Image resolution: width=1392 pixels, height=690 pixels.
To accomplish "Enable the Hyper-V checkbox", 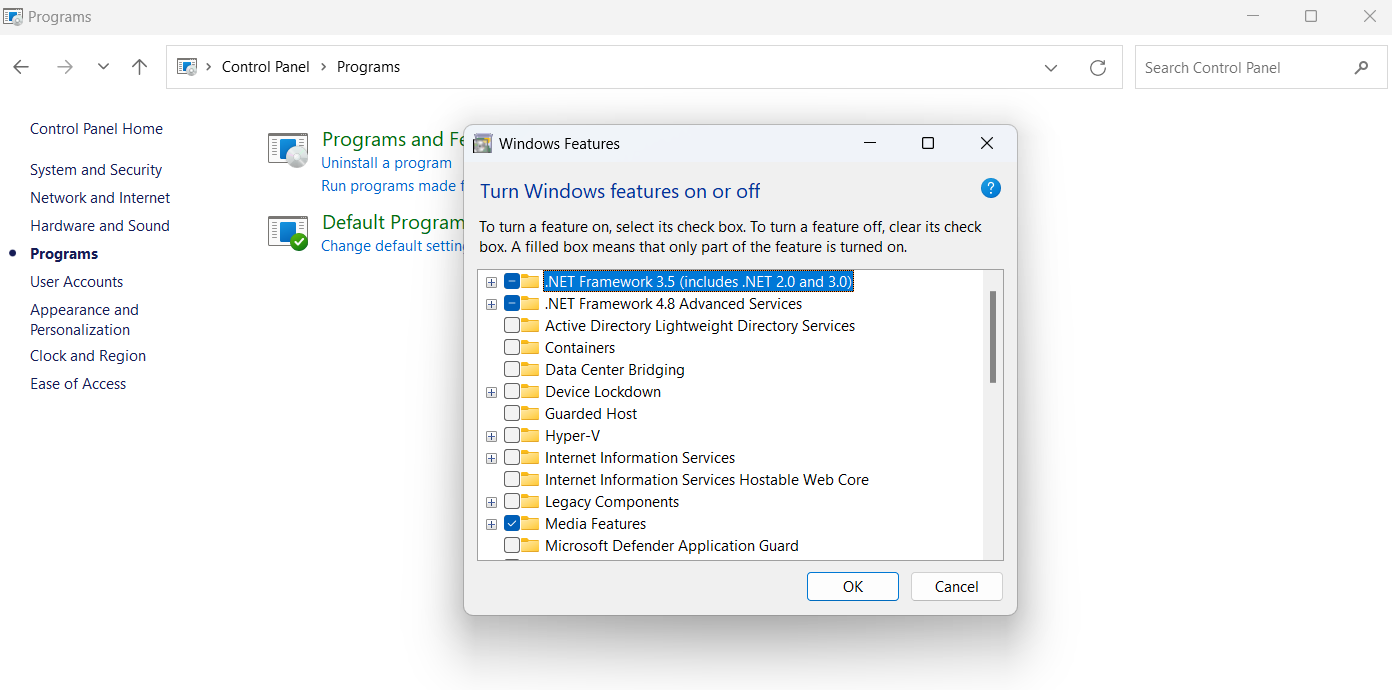I will point(512,436).
